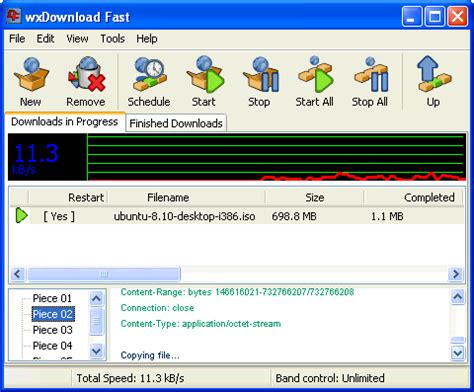474x392 pixels.
Task: Select Piece 01 in the tree
Action: [52, 298]
